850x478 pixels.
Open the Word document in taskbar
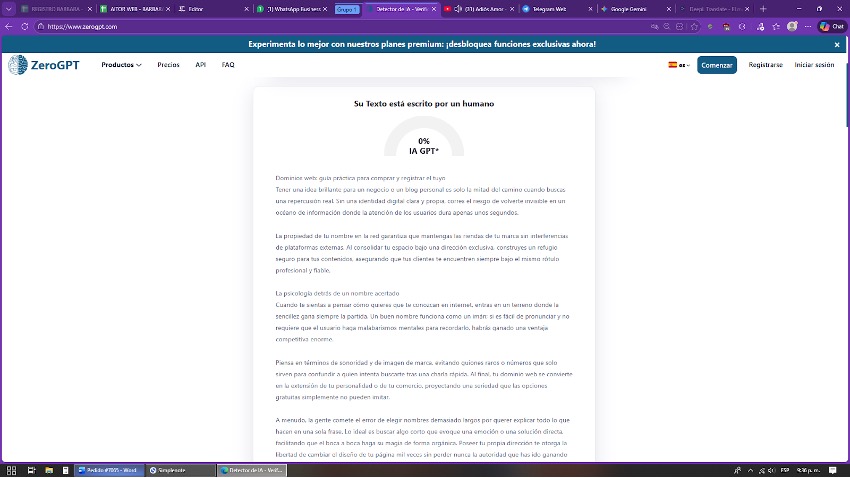tap(106, 469)
